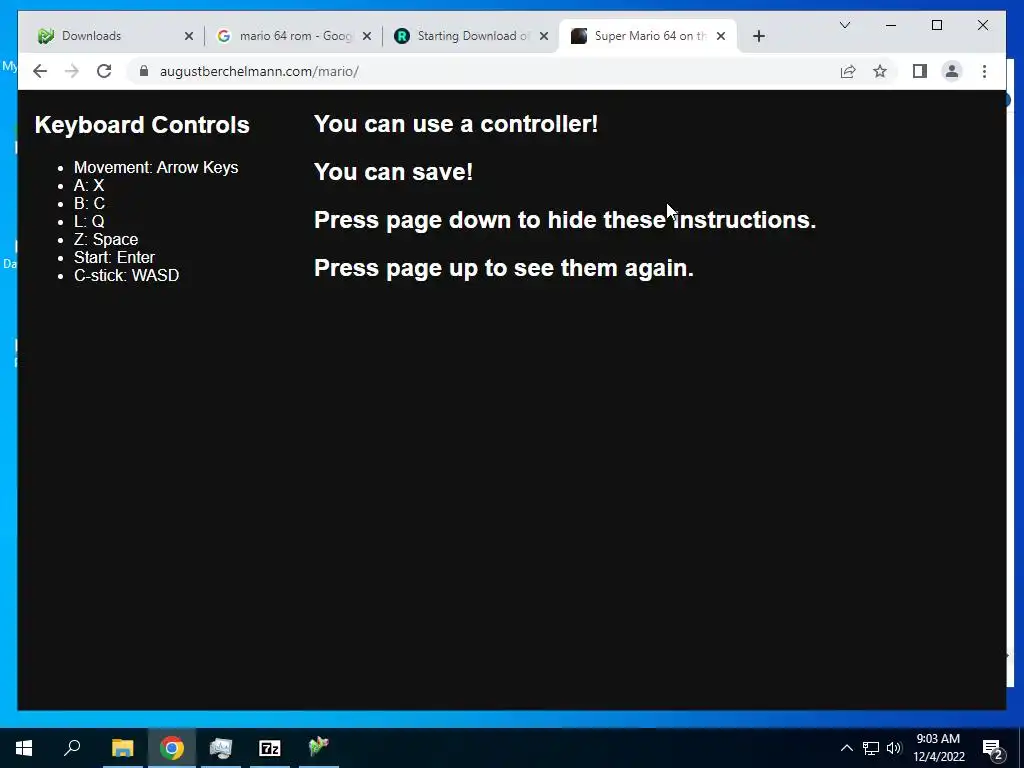Open network status tray icon

point(871,748)
